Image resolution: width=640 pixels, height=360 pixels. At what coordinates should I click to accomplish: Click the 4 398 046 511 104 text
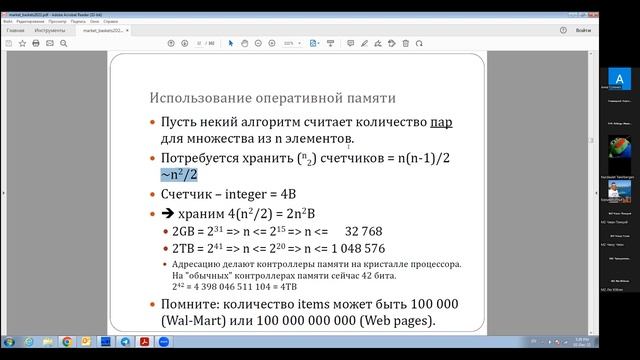point(232,287)
